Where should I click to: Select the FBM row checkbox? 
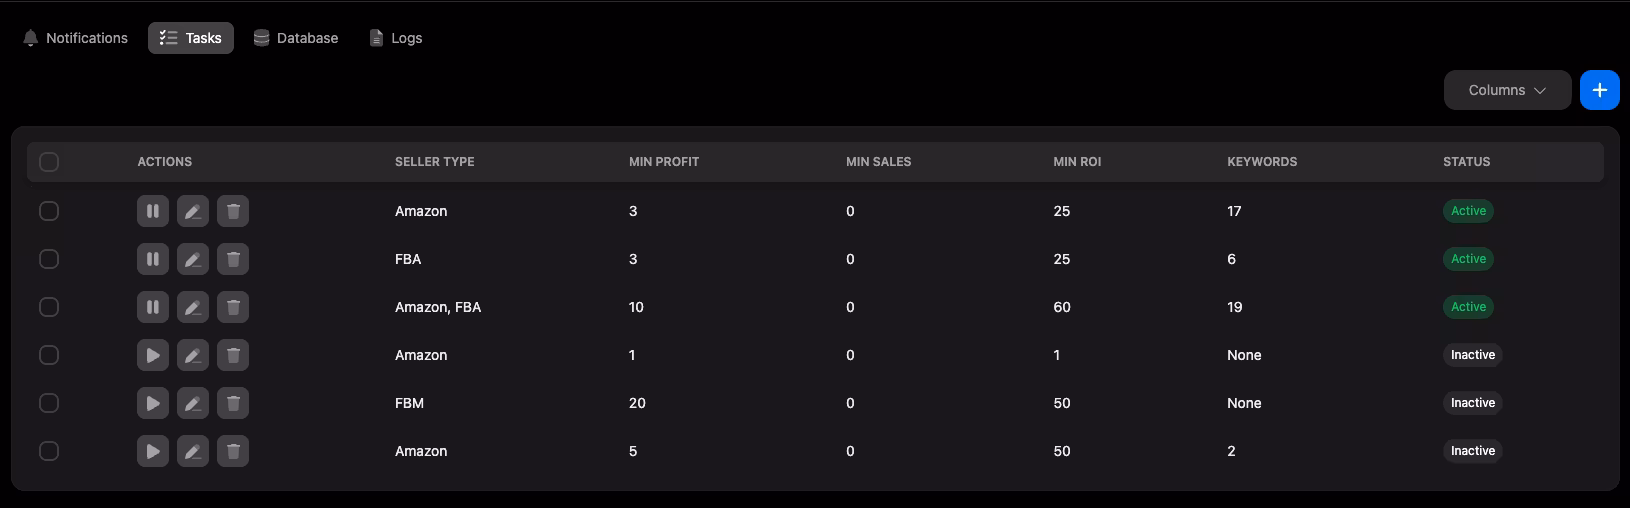[49, 403]
